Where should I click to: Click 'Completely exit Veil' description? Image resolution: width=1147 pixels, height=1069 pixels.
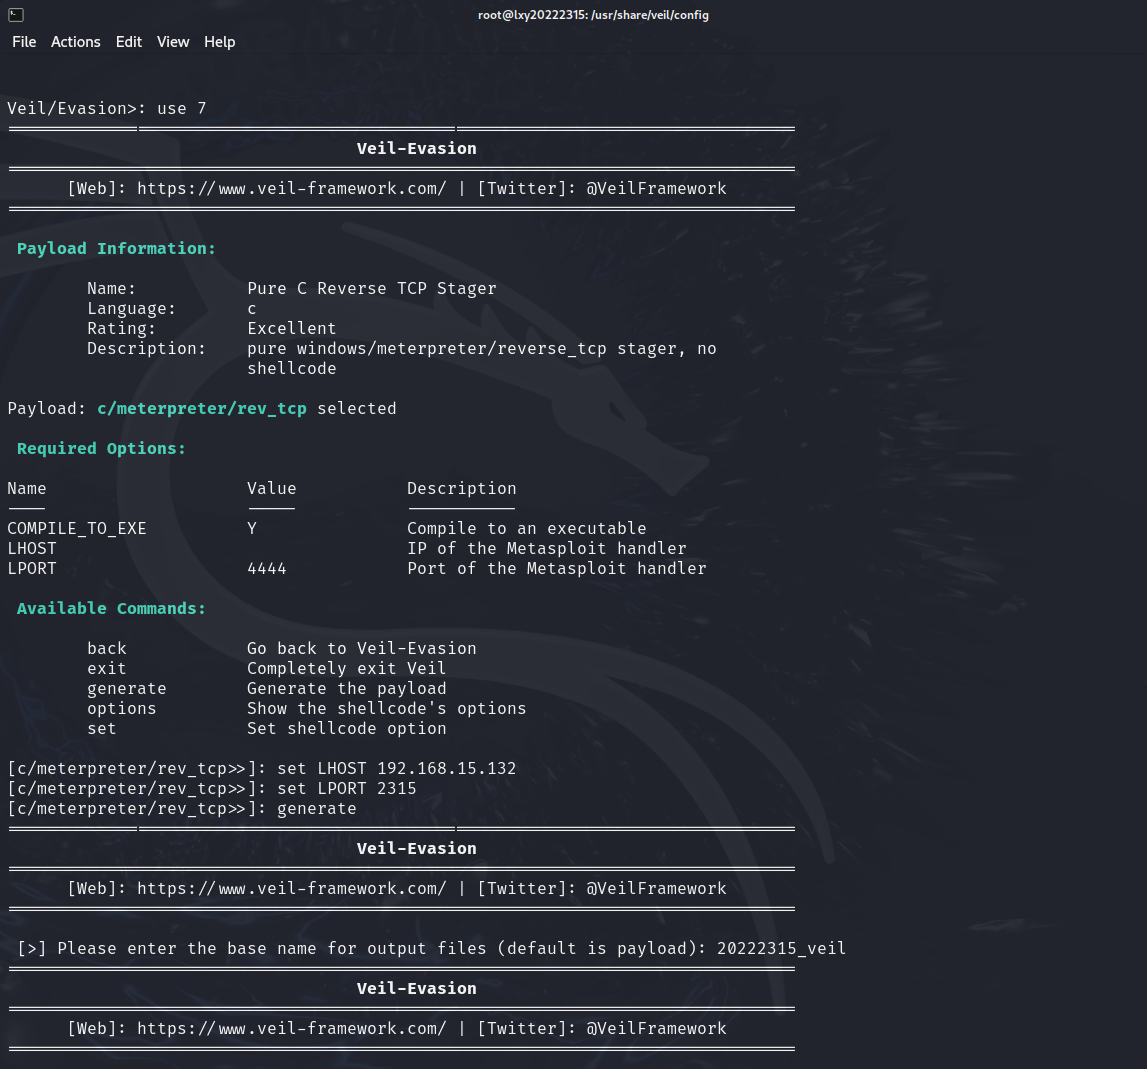[x=347, y=669]
